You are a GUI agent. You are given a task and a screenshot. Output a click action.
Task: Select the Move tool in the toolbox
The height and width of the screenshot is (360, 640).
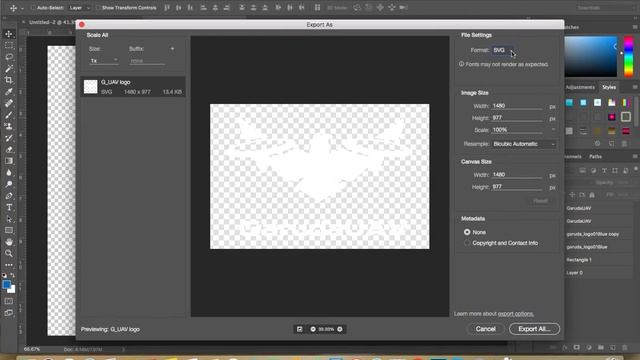(x=9, y=34)
